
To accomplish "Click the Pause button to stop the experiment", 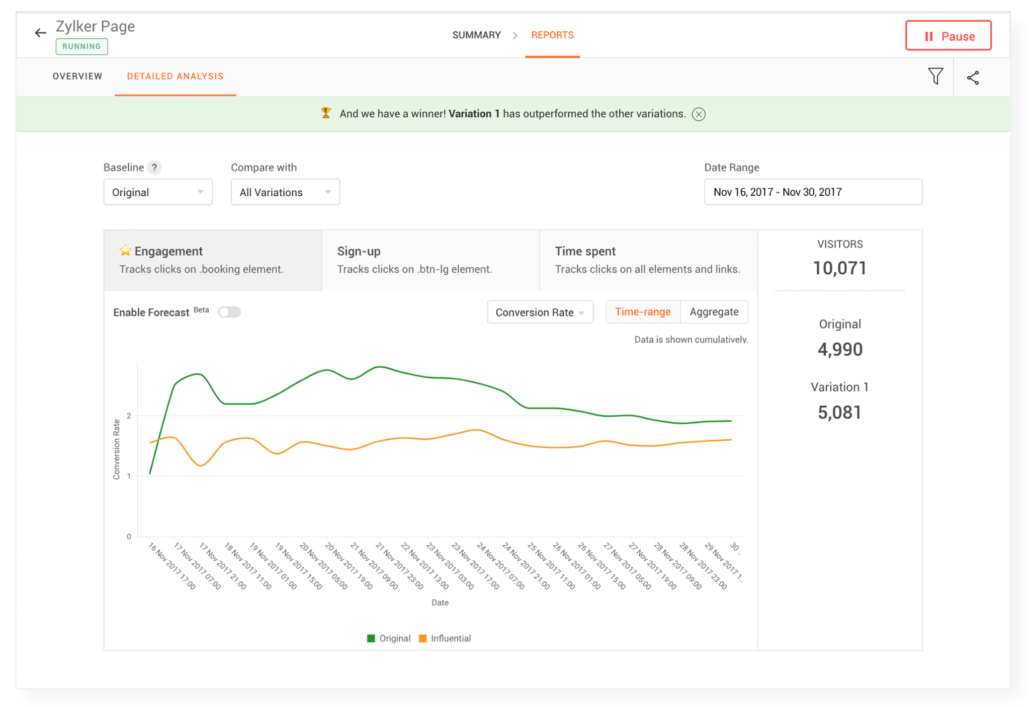I will [948, 35].
